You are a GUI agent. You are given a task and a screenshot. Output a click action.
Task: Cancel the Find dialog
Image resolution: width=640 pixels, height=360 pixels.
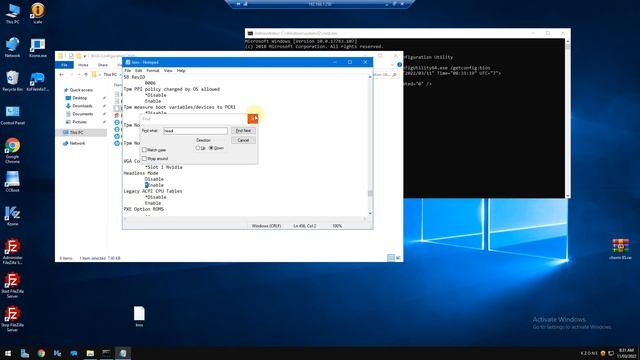(x=243, y=140)
